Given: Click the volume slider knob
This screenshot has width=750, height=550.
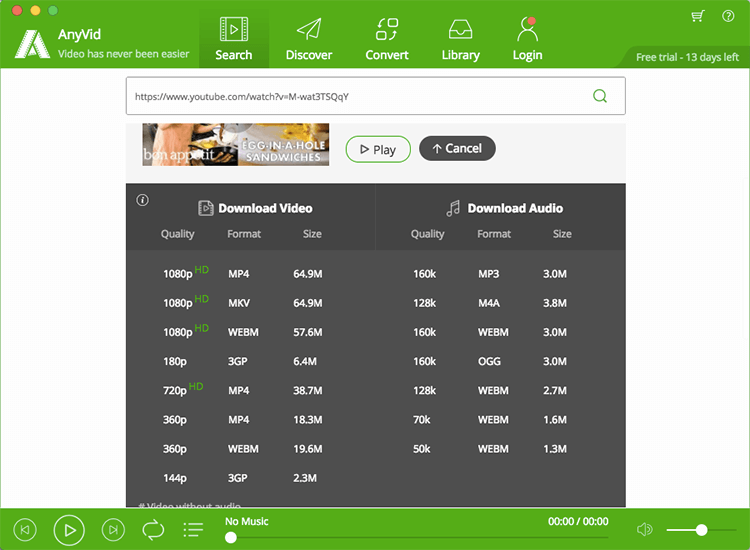Looking at the screenshot, I should tap(701, 530).
